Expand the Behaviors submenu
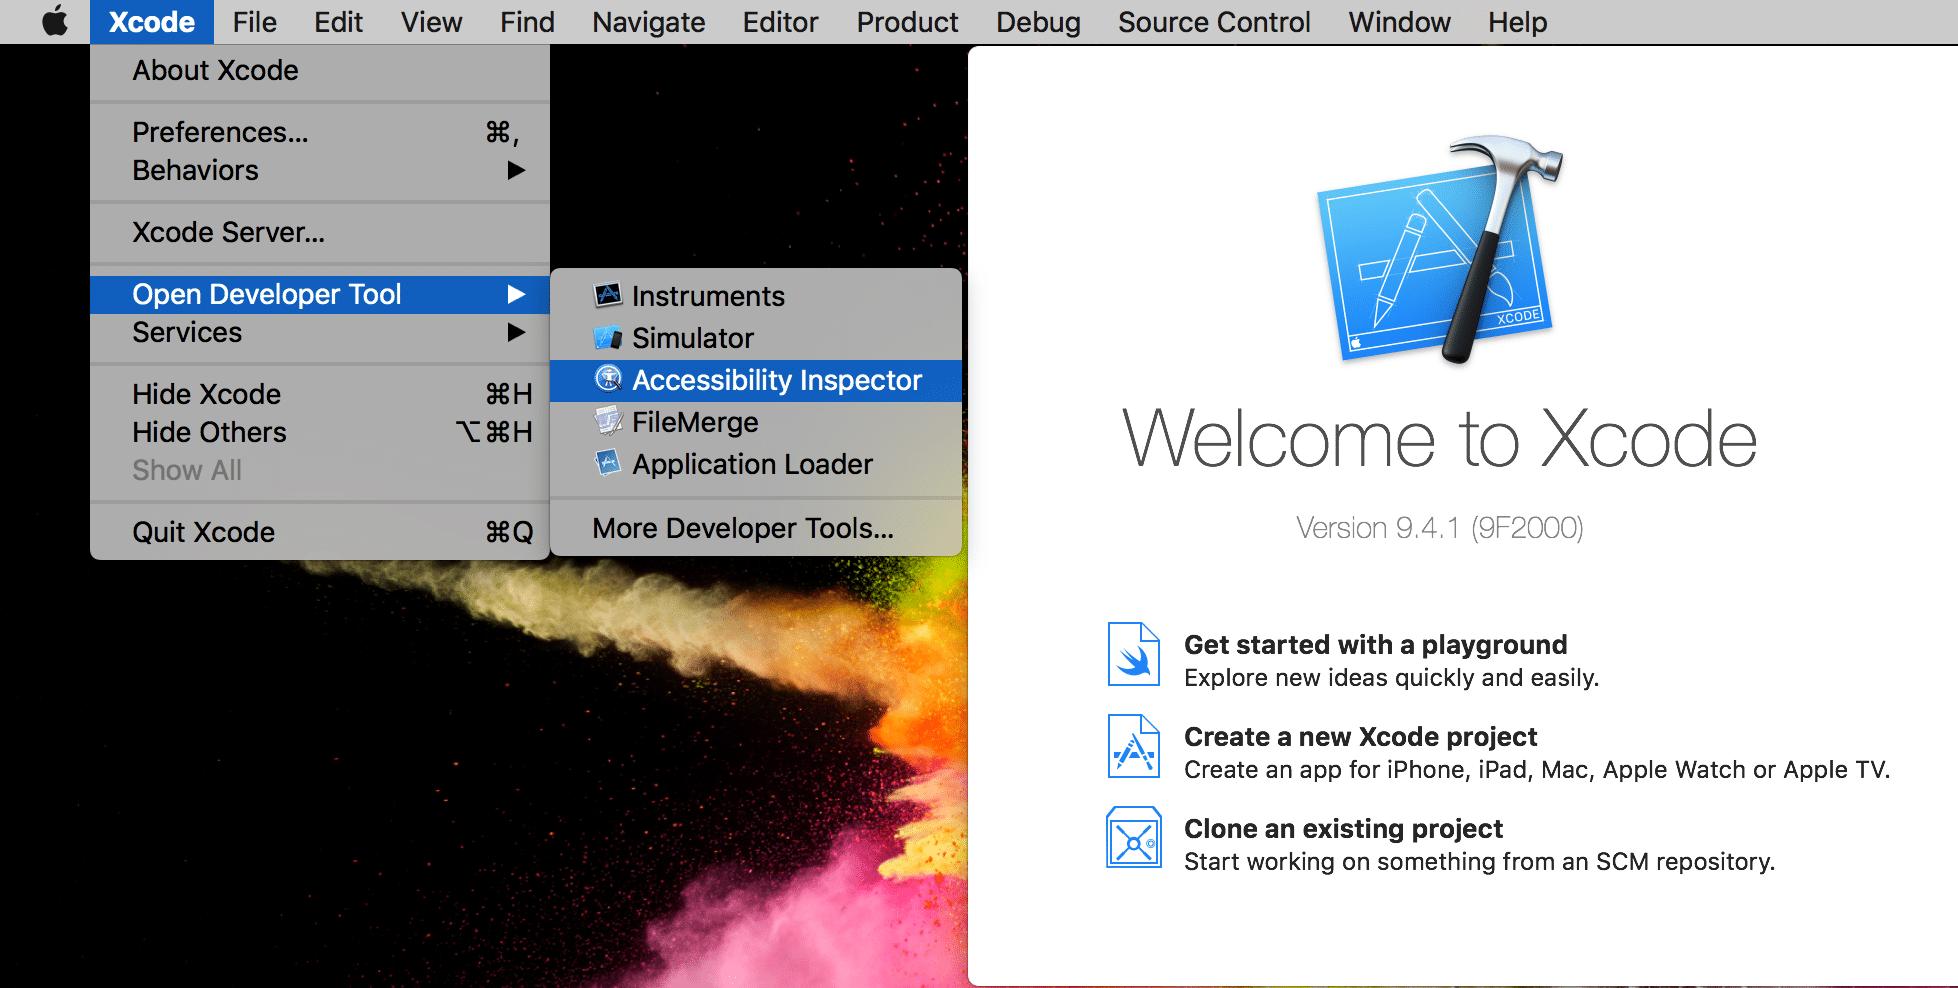 pos(196,170)
